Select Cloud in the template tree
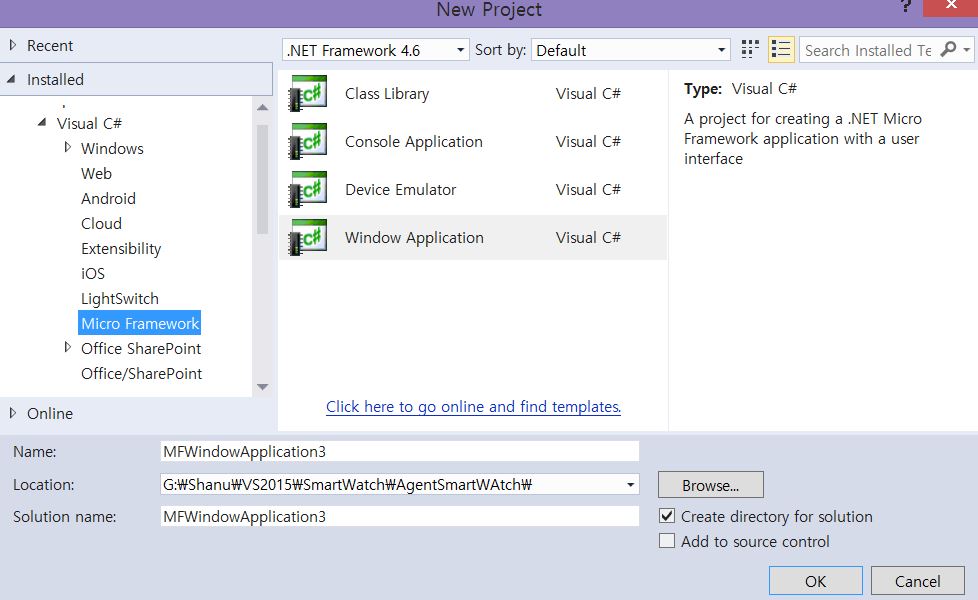 coord(101,223)
